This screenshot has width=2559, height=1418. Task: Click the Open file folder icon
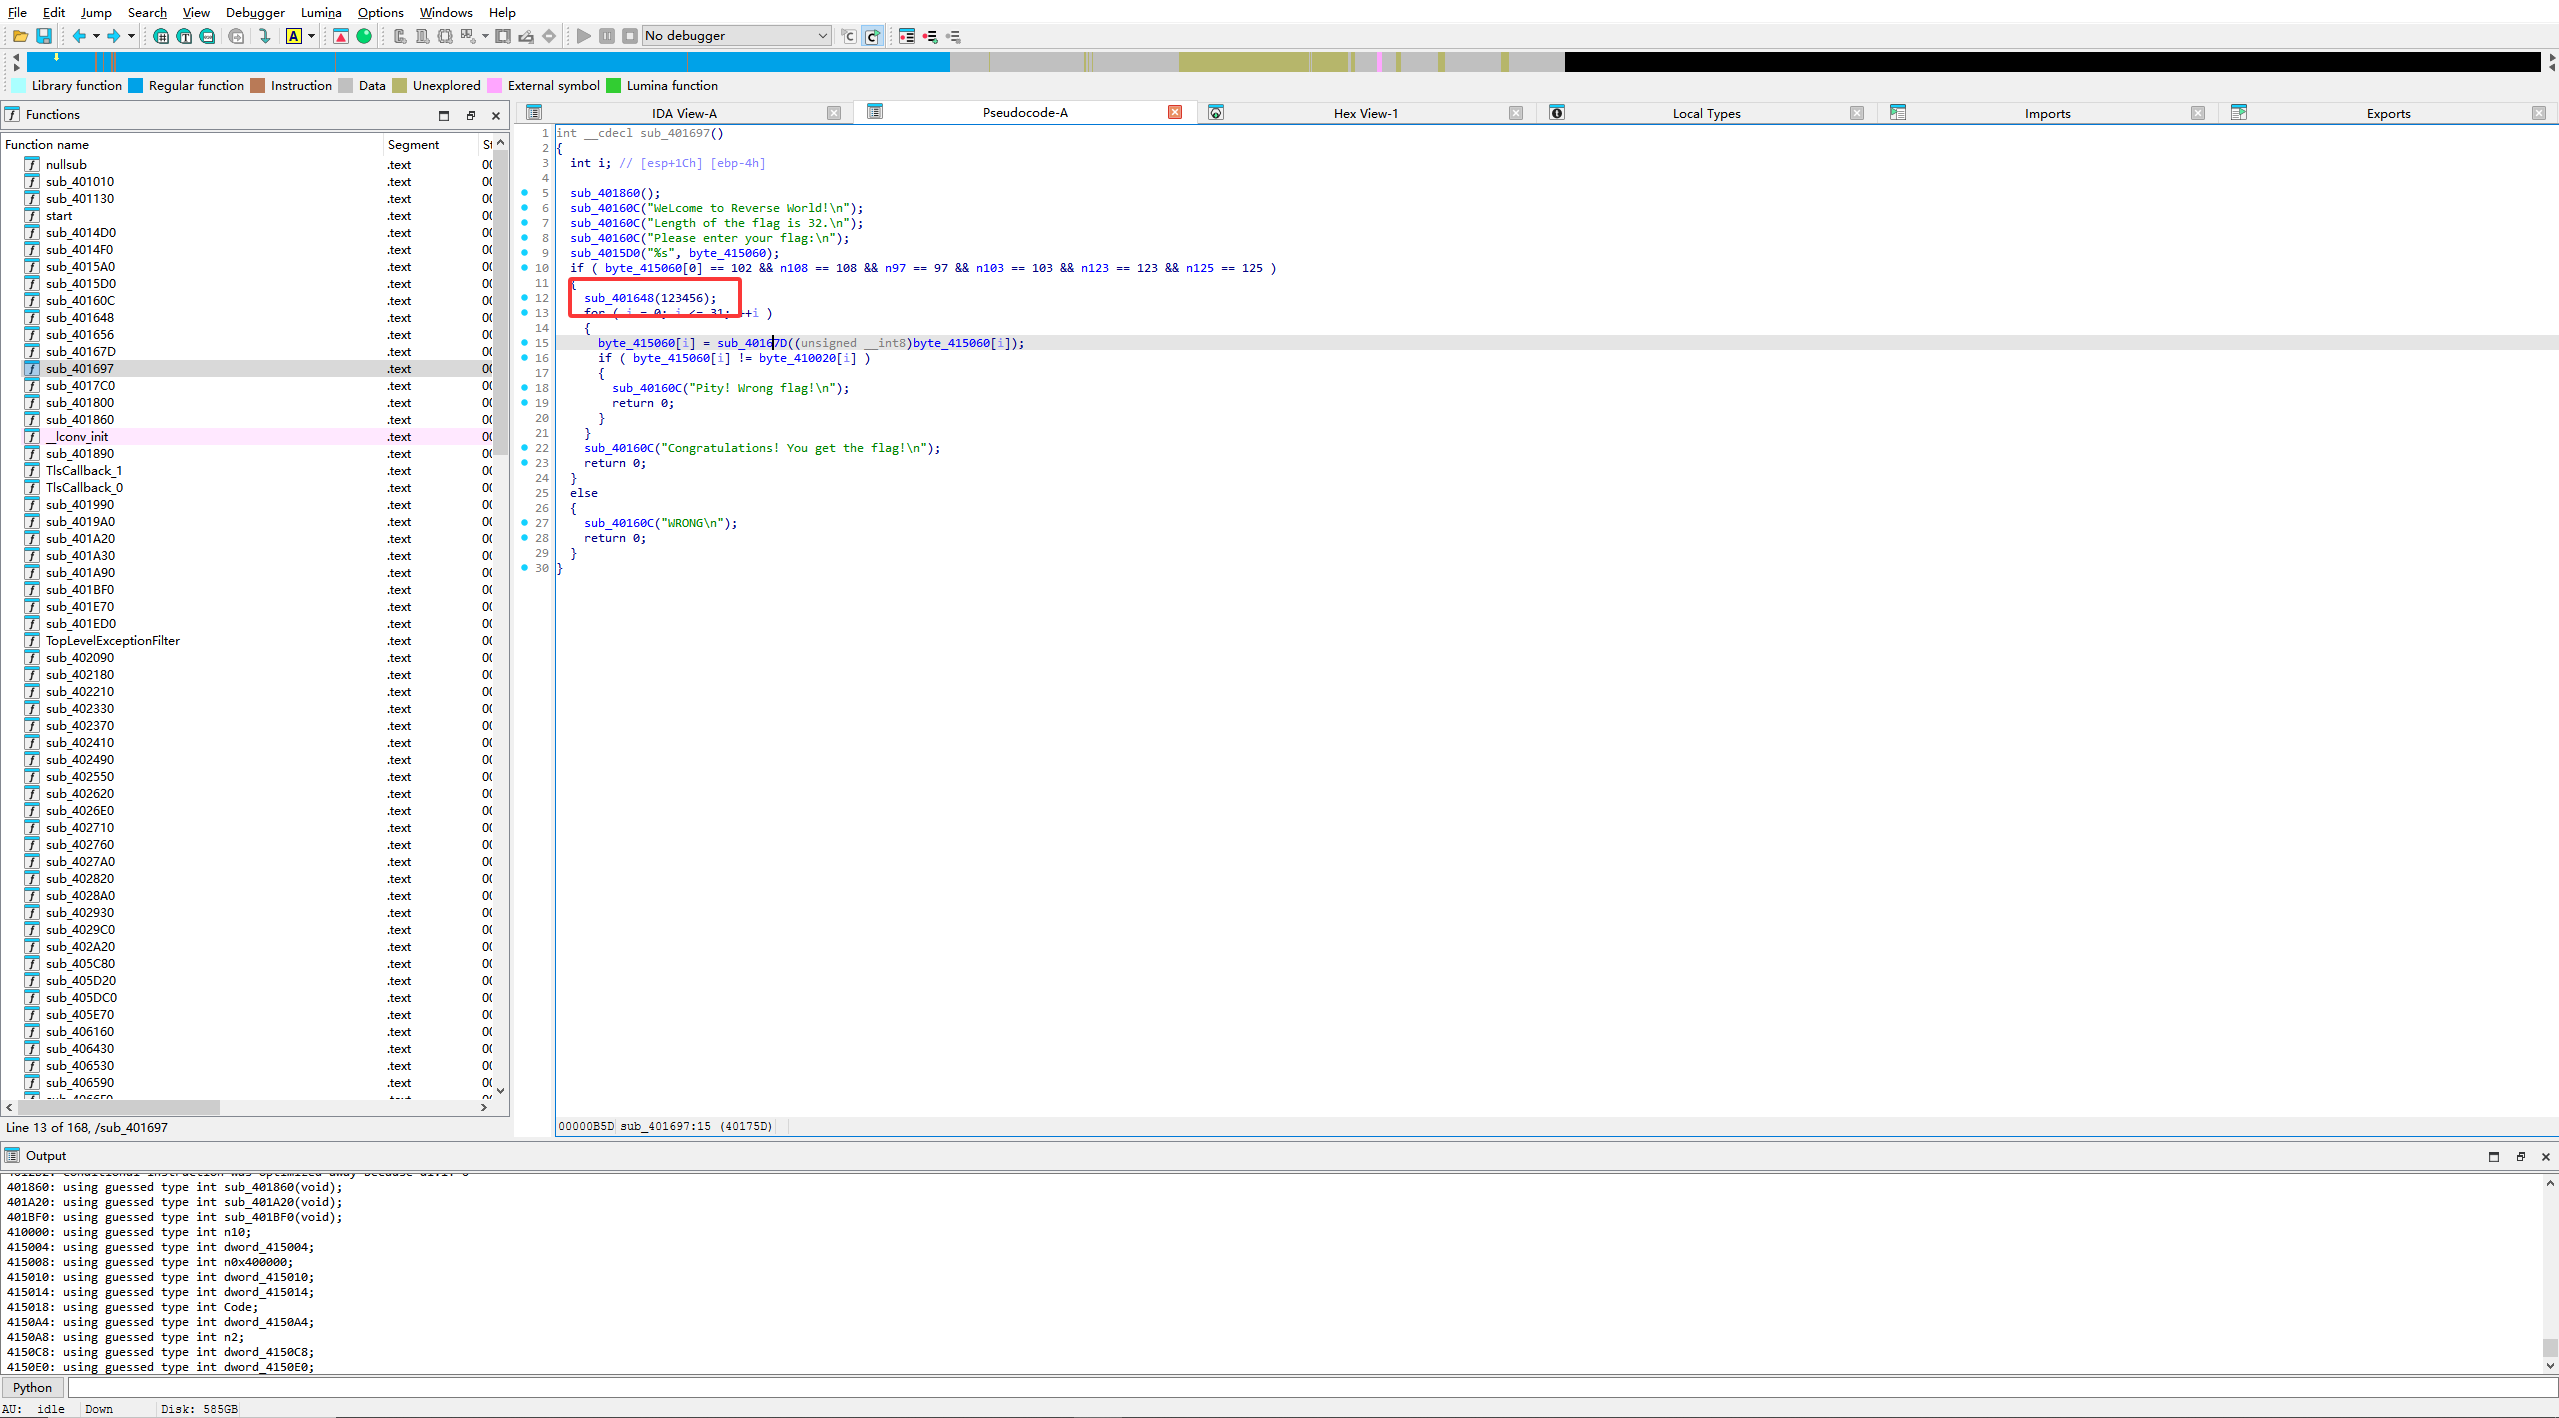pyautogui.click(x=20, y=36)
